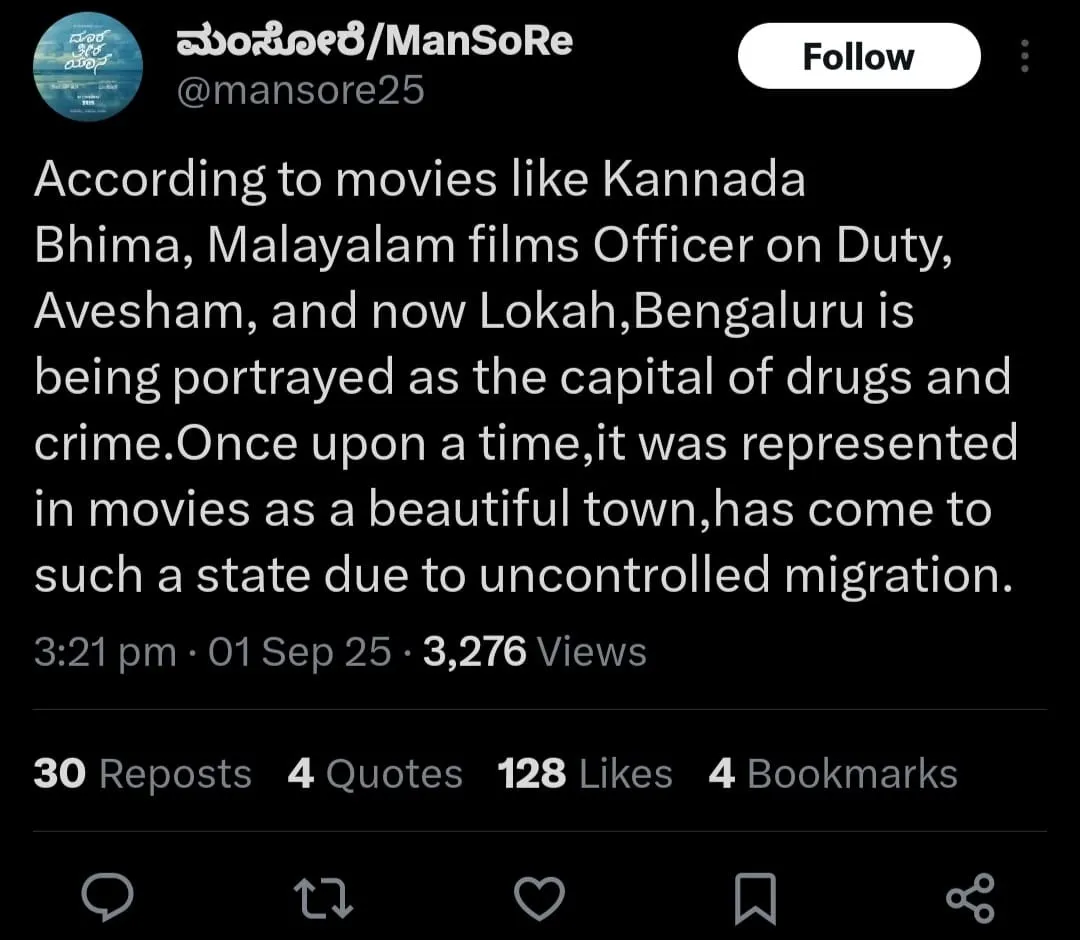Open the ManSoRe display name profile

374,41
